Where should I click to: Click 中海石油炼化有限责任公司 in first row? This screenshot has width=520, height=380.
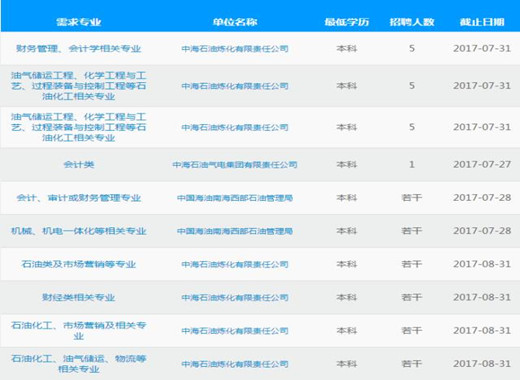[x=235, y=49]
